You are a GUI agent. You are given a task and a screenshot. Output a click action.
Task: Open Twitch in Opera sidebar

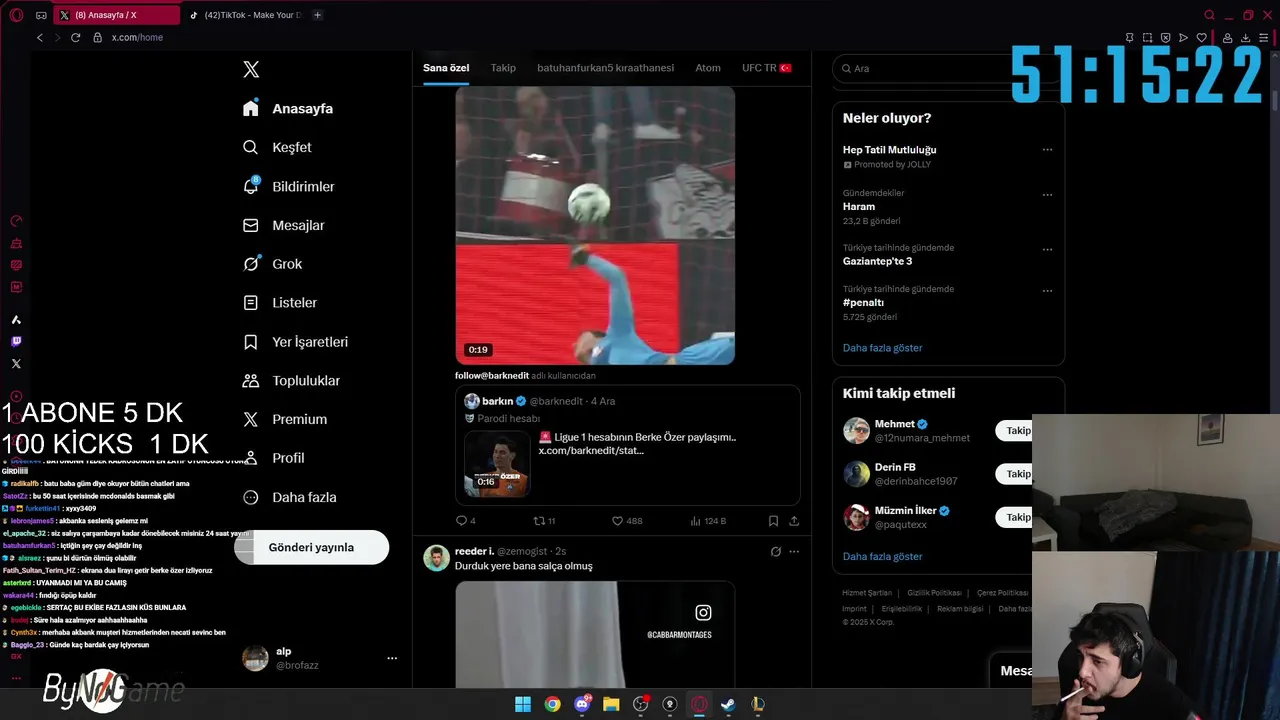[16, 342]
